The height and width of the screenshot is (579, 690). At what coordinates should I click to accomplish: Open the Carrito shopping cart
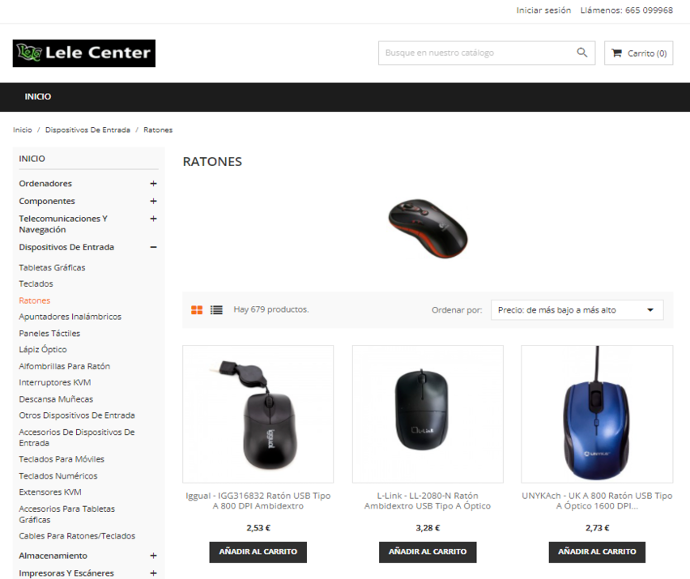pyautogui.click(x=639, y=53)
